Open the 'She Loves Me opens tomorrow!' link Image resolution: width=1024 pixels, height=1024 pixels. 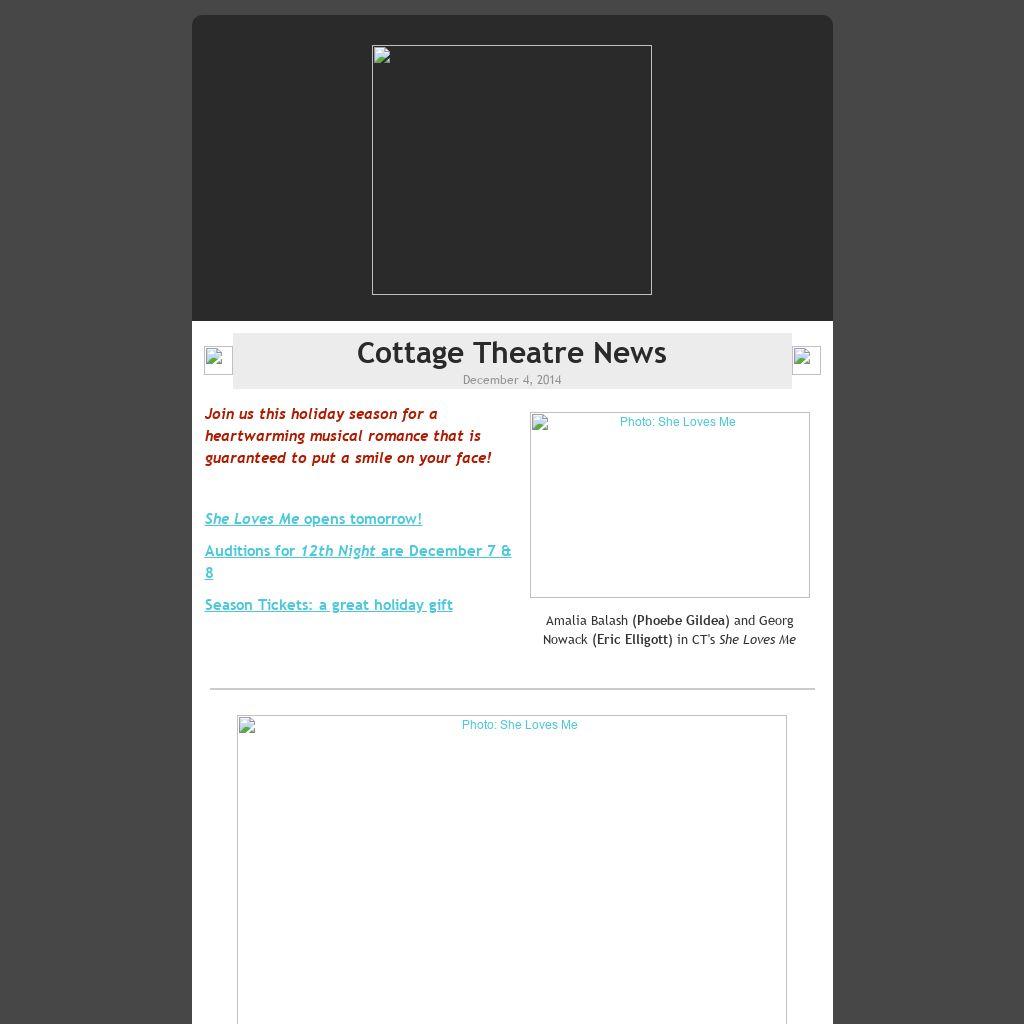coord(313,519)
